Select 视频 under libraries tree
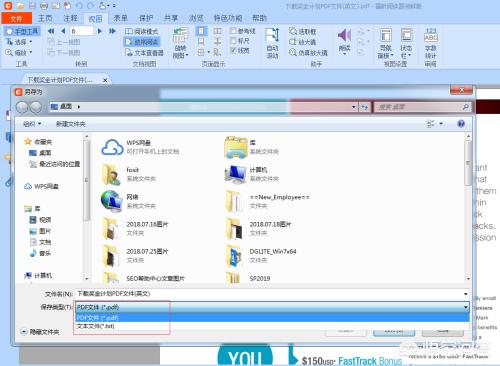The image size is (500, 366). 40,220
